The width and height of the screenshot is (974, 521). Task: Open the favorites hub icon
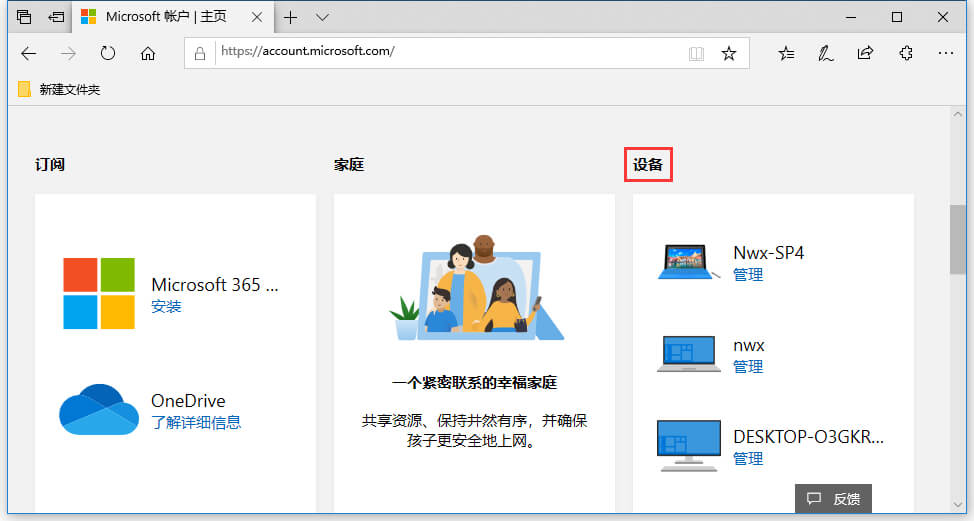786,53
